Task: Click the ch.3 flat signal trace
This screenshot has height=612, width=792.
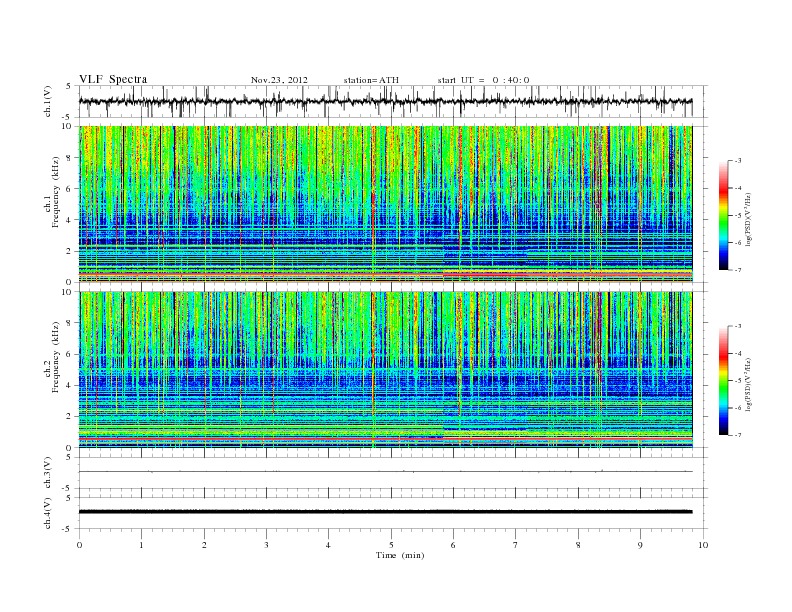Action: (x=385, y=472)
